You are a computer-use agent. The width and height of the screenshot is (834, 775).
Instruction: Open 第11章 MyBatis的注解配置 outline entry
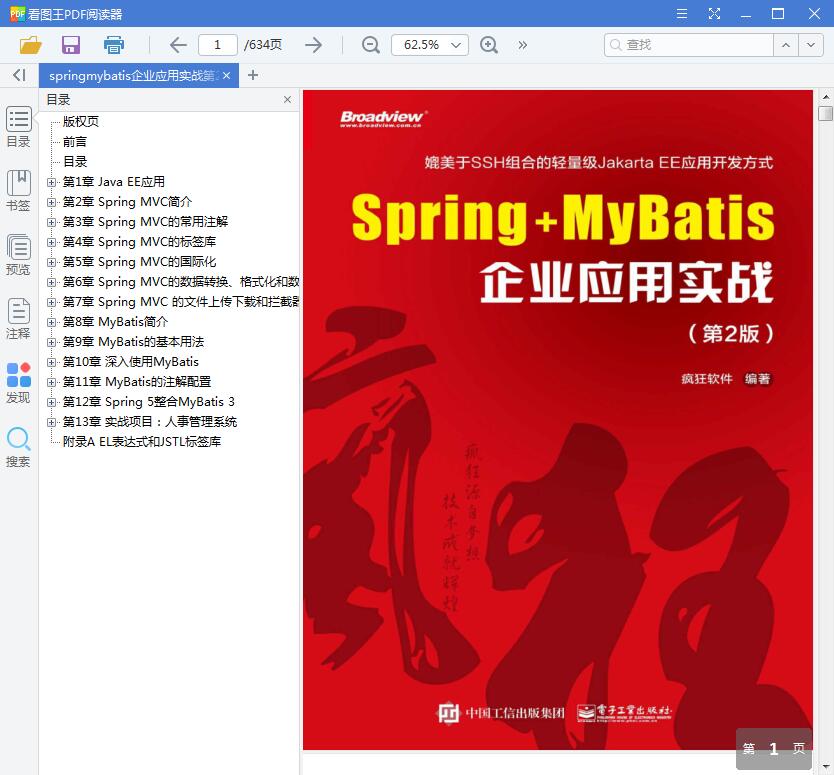coord(137,382)
